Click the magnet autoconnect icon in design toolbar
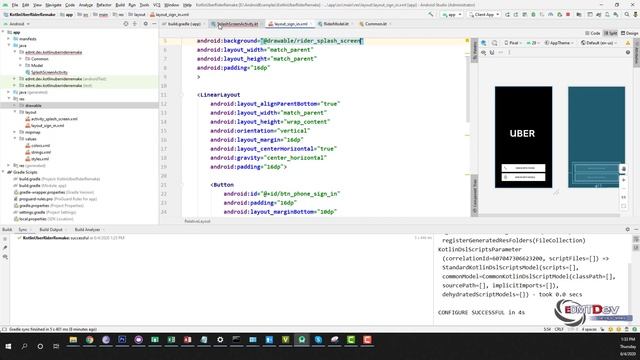 point(492,52)
